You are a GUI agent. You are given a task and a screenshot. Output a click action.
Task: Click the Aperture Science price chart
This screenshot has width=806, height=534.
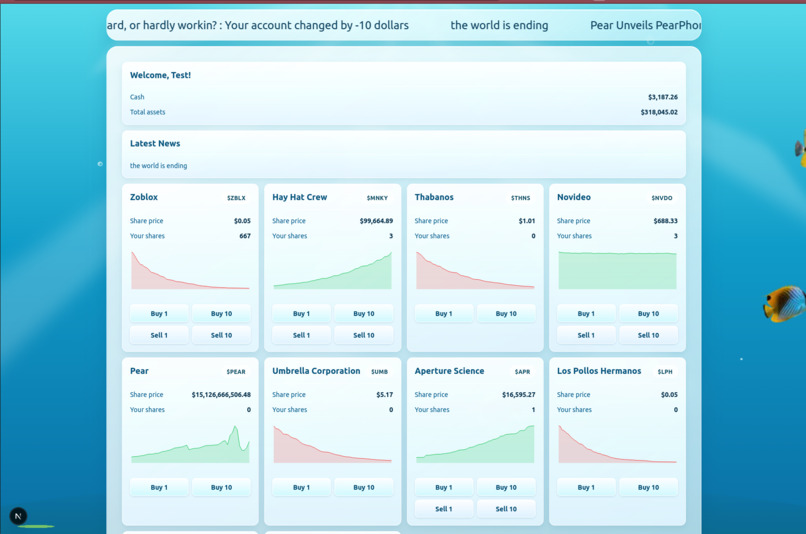(x=475, y=444)
